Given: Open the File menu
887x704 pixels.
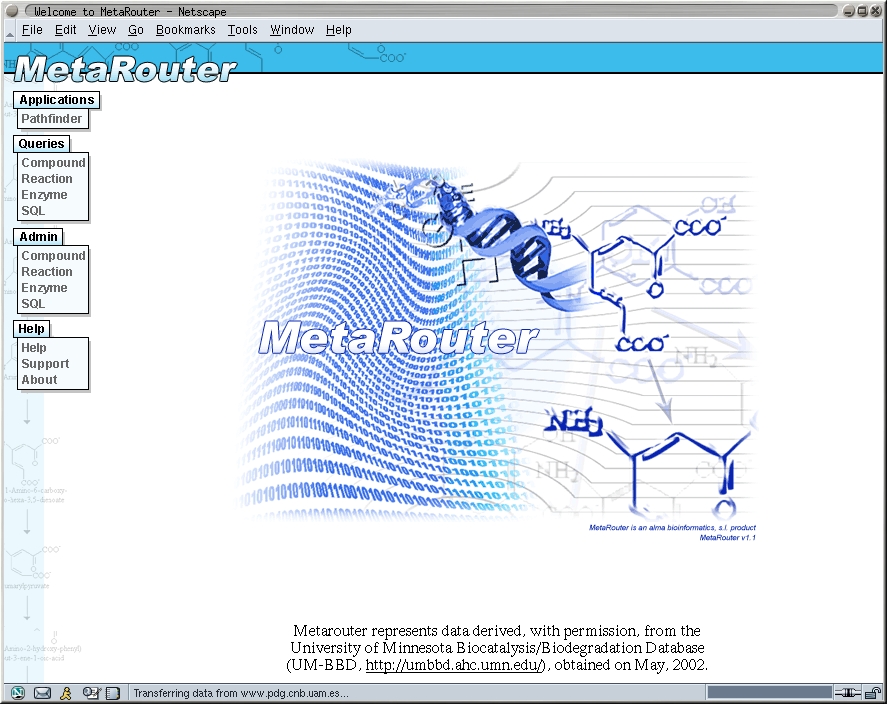Looking at the screenshot, I should [32, 30].
